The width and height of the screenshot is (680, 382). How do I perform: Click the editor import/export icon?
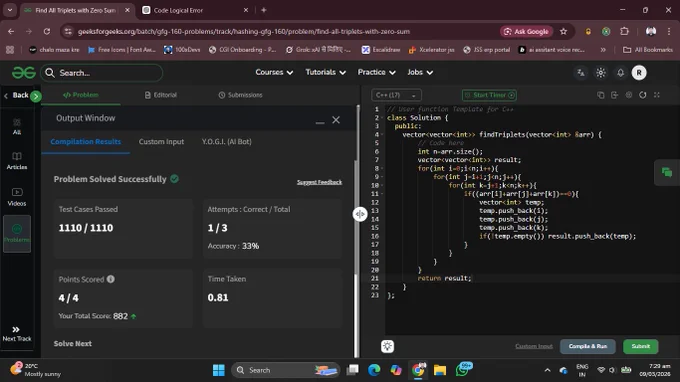[615, 95]
